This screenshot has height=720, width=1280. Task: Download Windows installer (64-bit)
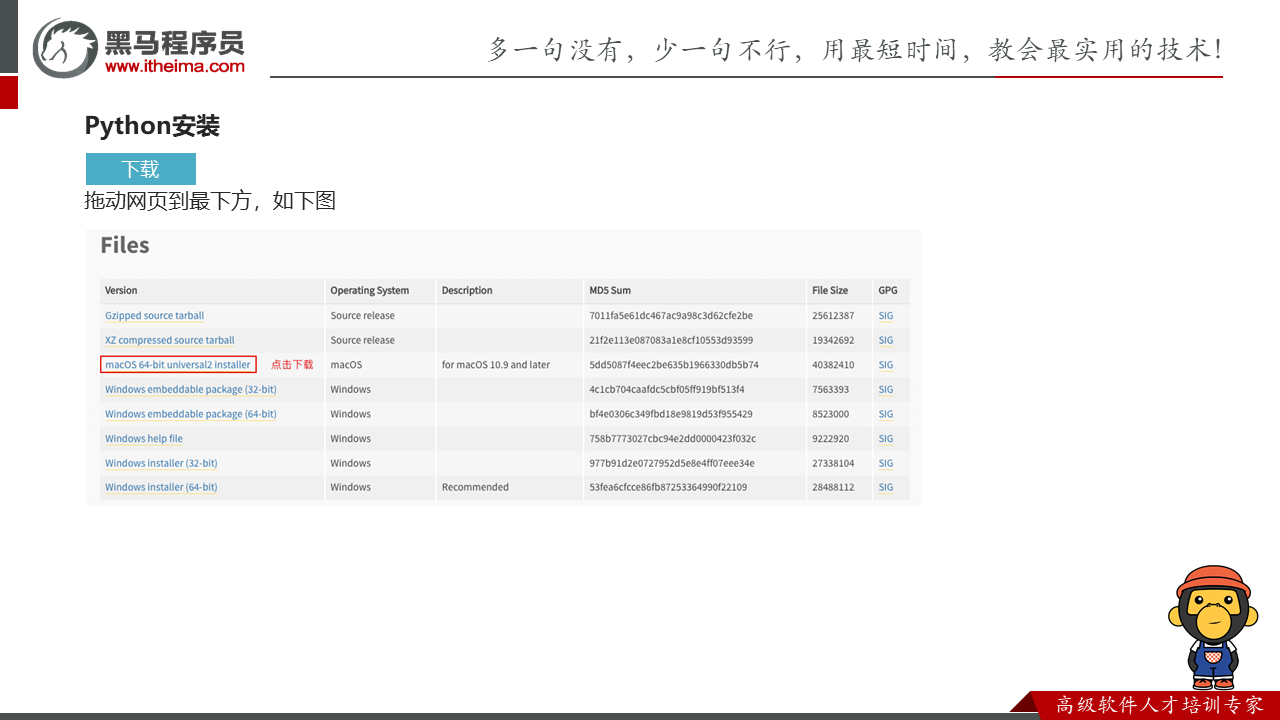(x=160, y=487)
